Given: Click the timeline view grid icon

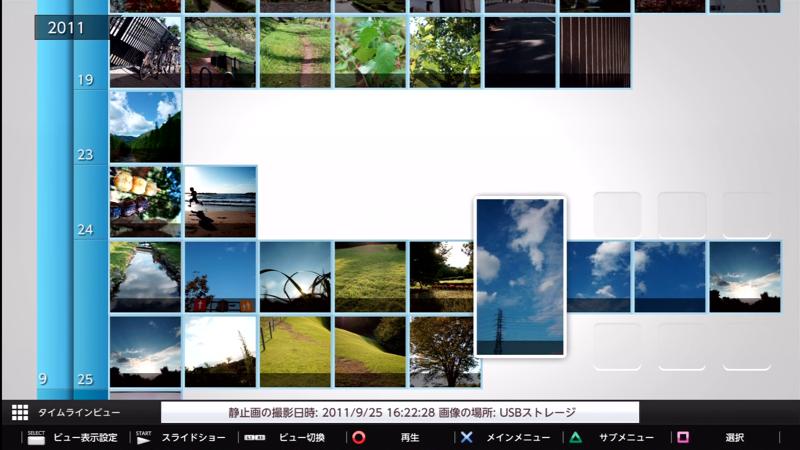Looking at the screenshot, I should tap(20, 412).
